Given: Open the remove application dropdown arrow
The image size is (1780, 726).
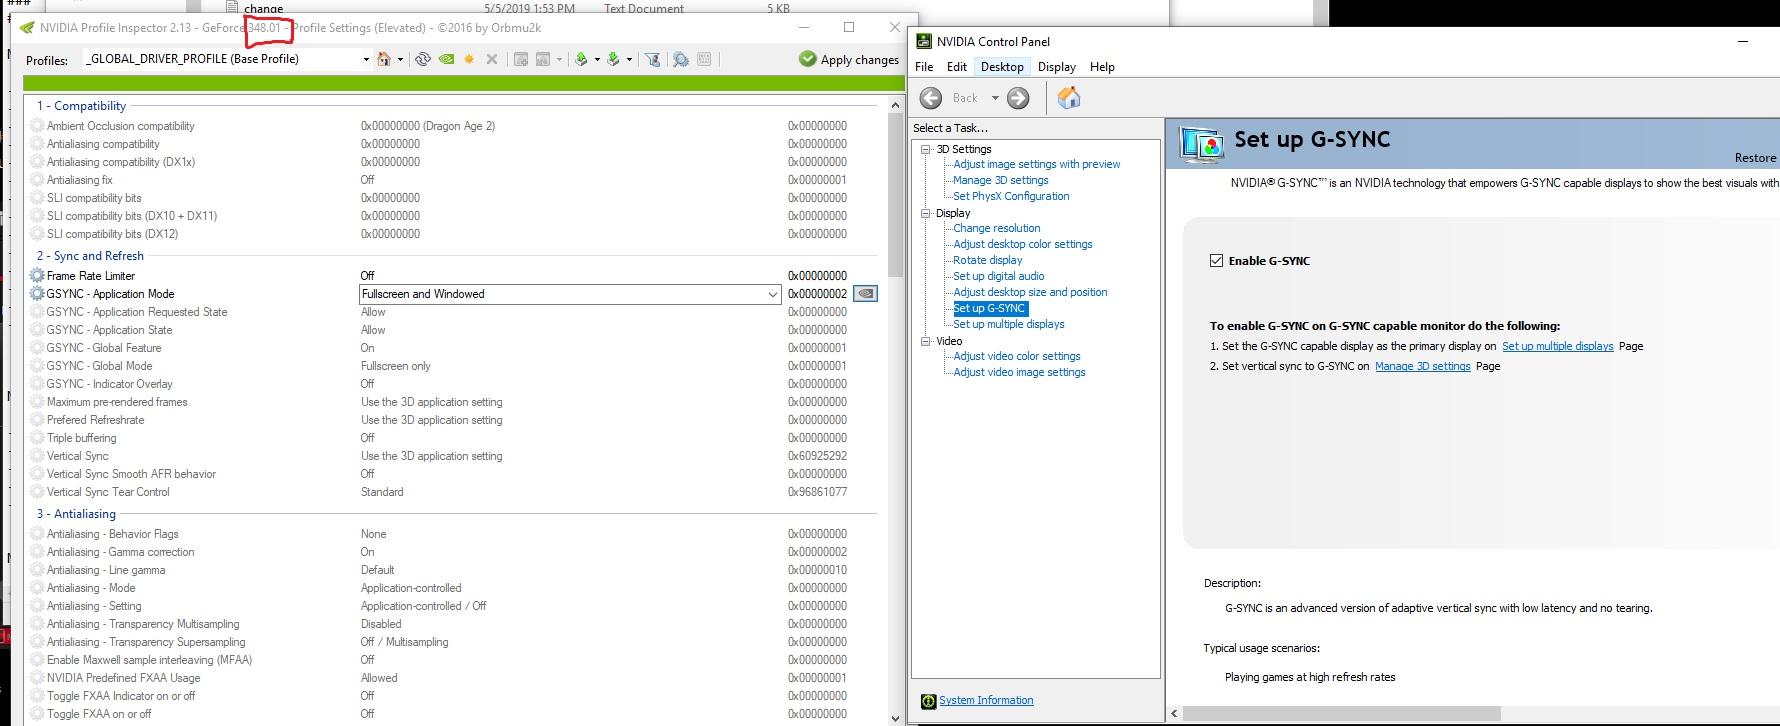Looking at the screenshot, I should (x=559, y=60).
